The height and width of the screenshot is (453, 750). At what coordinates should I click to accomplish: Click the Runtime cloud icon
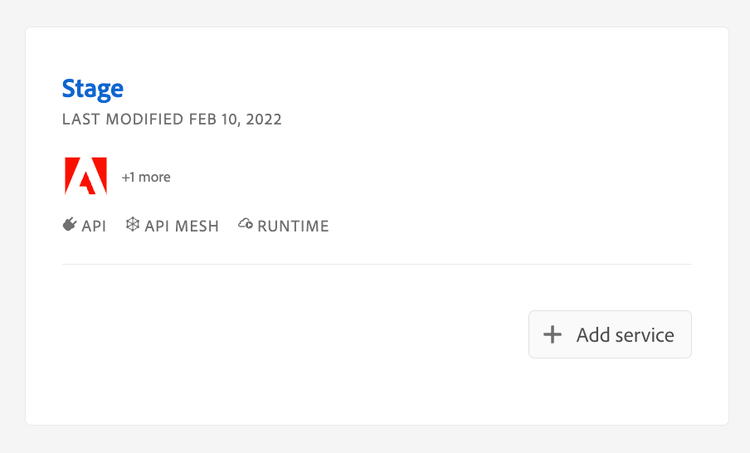(x=245, y=225)
